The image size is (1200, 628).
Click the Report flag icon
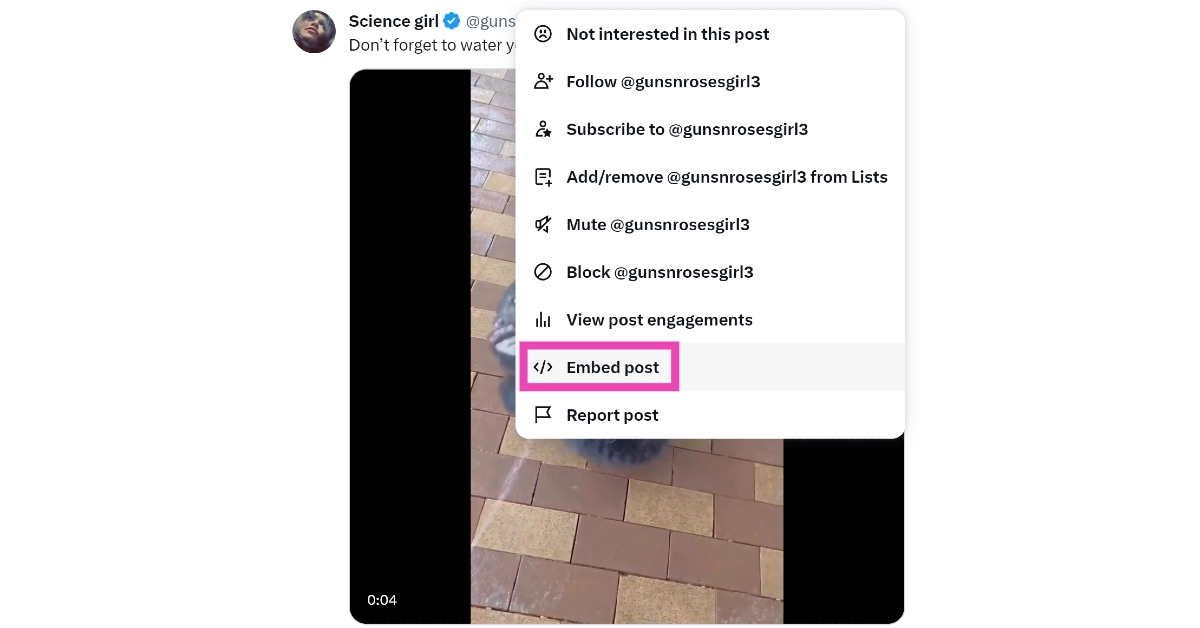pyautogui.click(x=543, y=415)
